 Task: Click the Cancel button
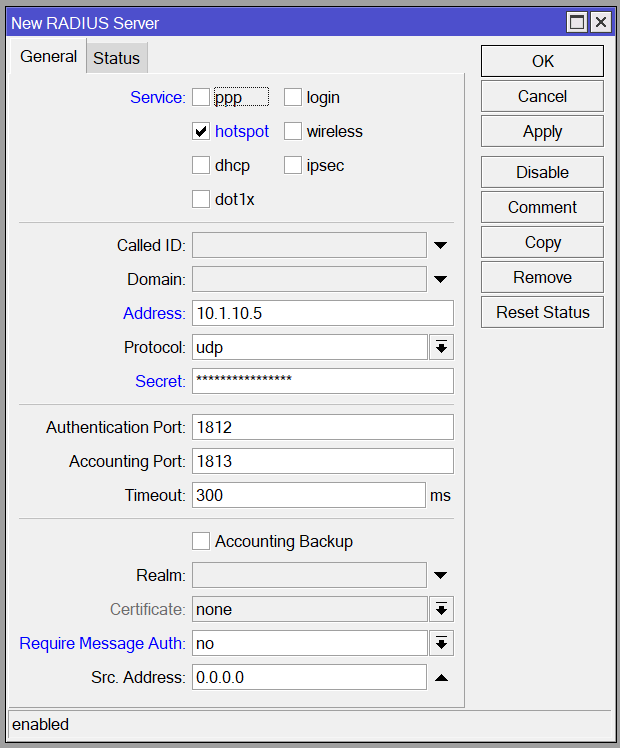pos(542,96)
